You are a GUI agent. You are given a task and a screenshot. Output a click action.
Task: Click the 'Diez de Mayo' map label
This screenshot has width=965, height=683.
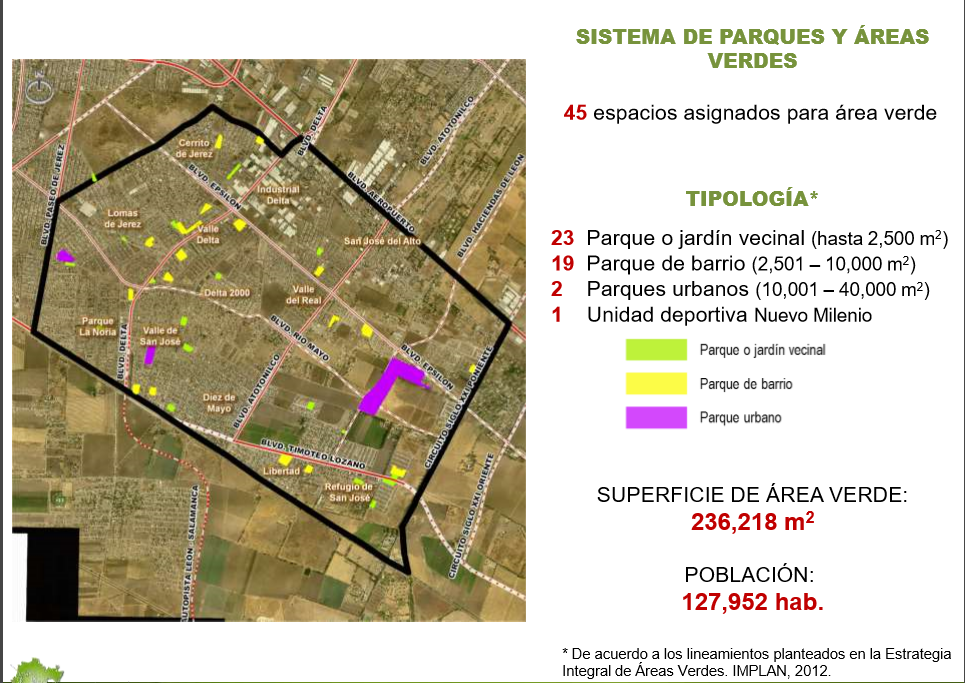(218, 403)
